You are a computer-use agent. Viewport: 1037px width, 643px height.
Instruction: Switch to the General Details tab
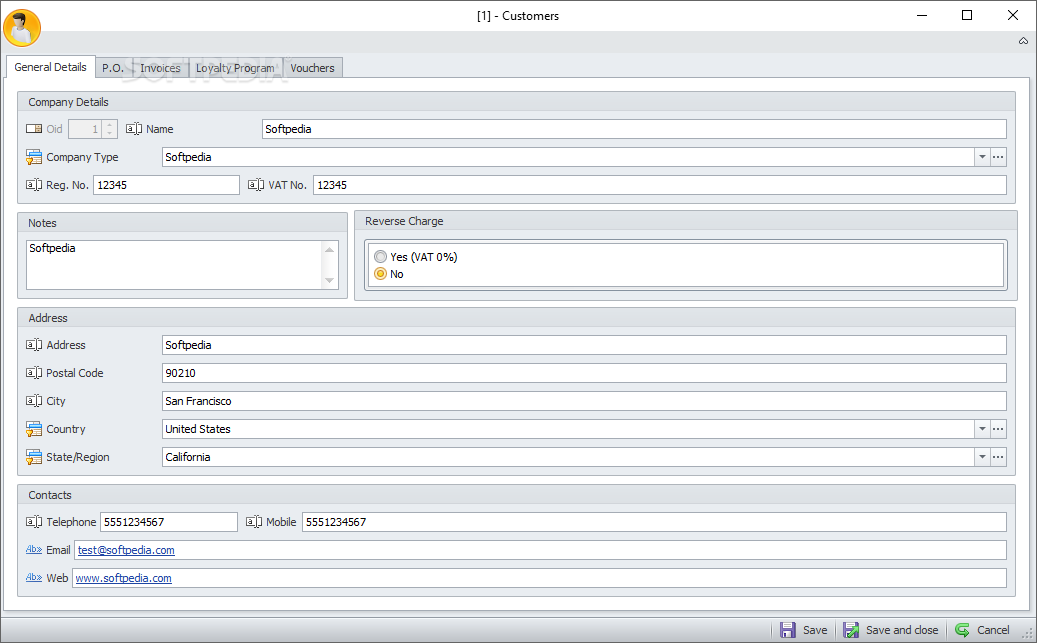coord(51,67)
